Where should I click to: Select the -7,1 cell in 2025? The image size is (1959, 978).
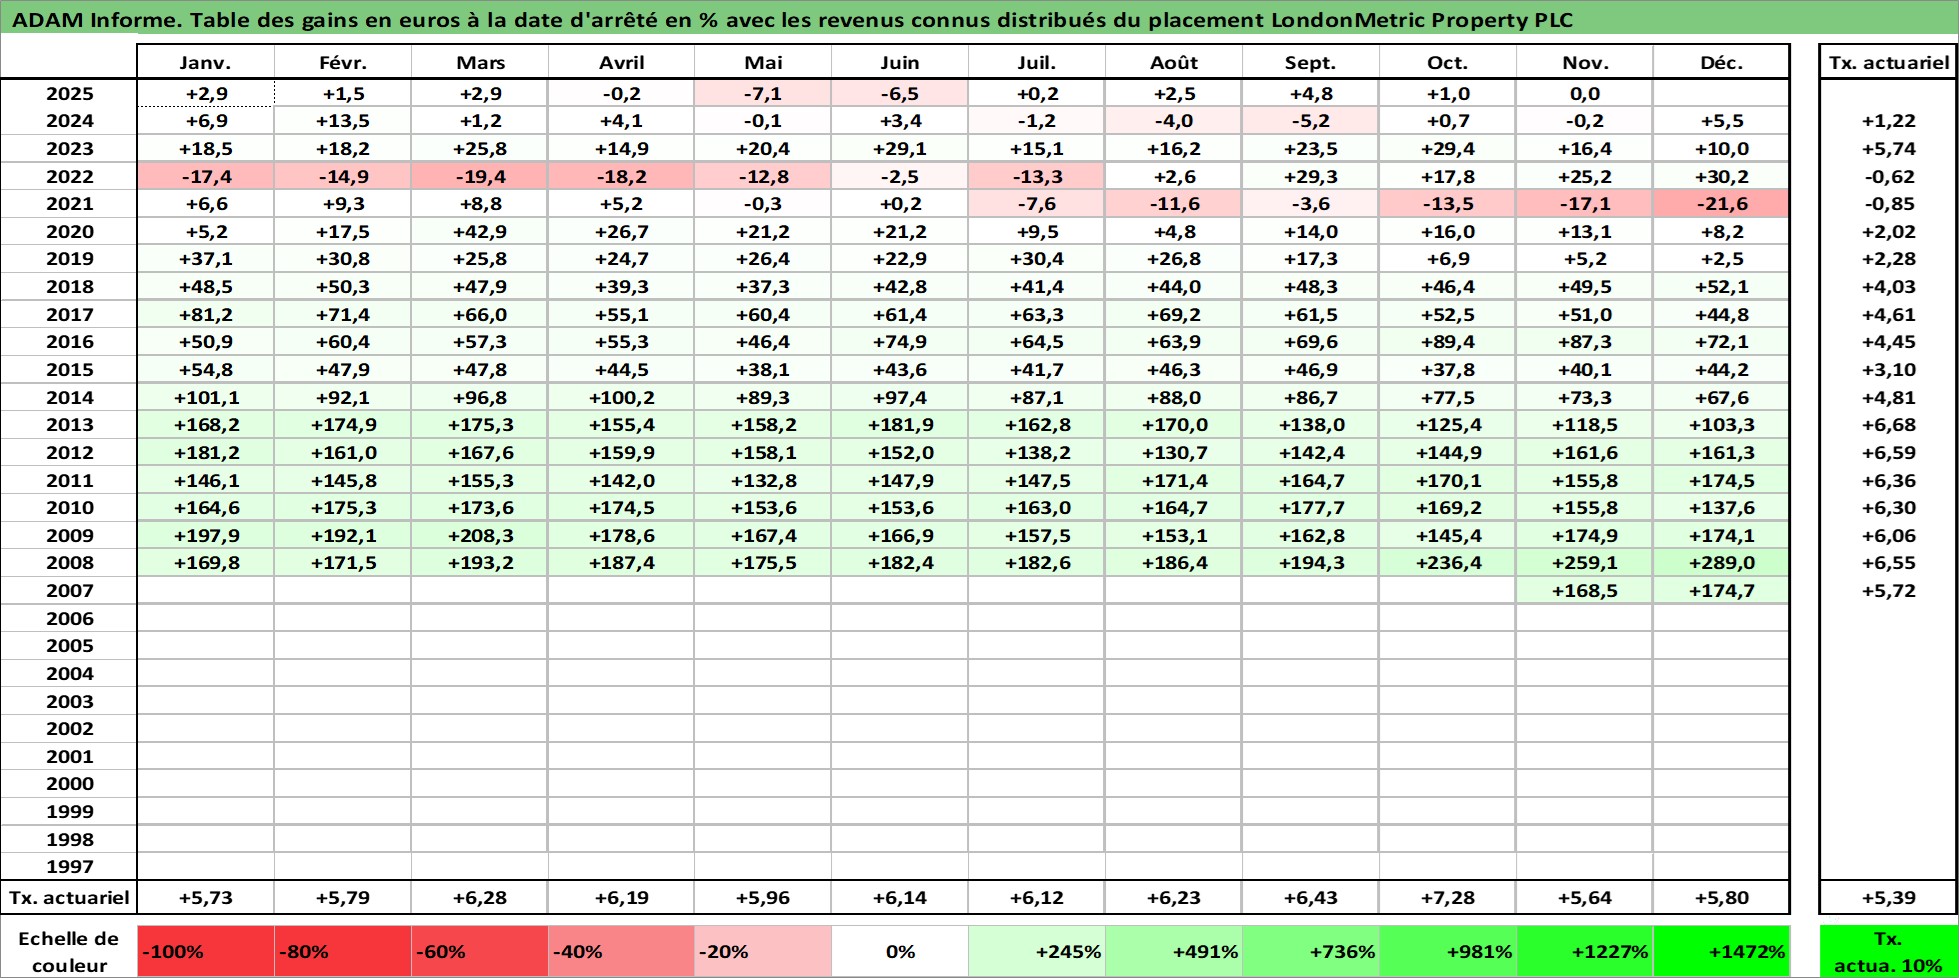tap(763, 93)
